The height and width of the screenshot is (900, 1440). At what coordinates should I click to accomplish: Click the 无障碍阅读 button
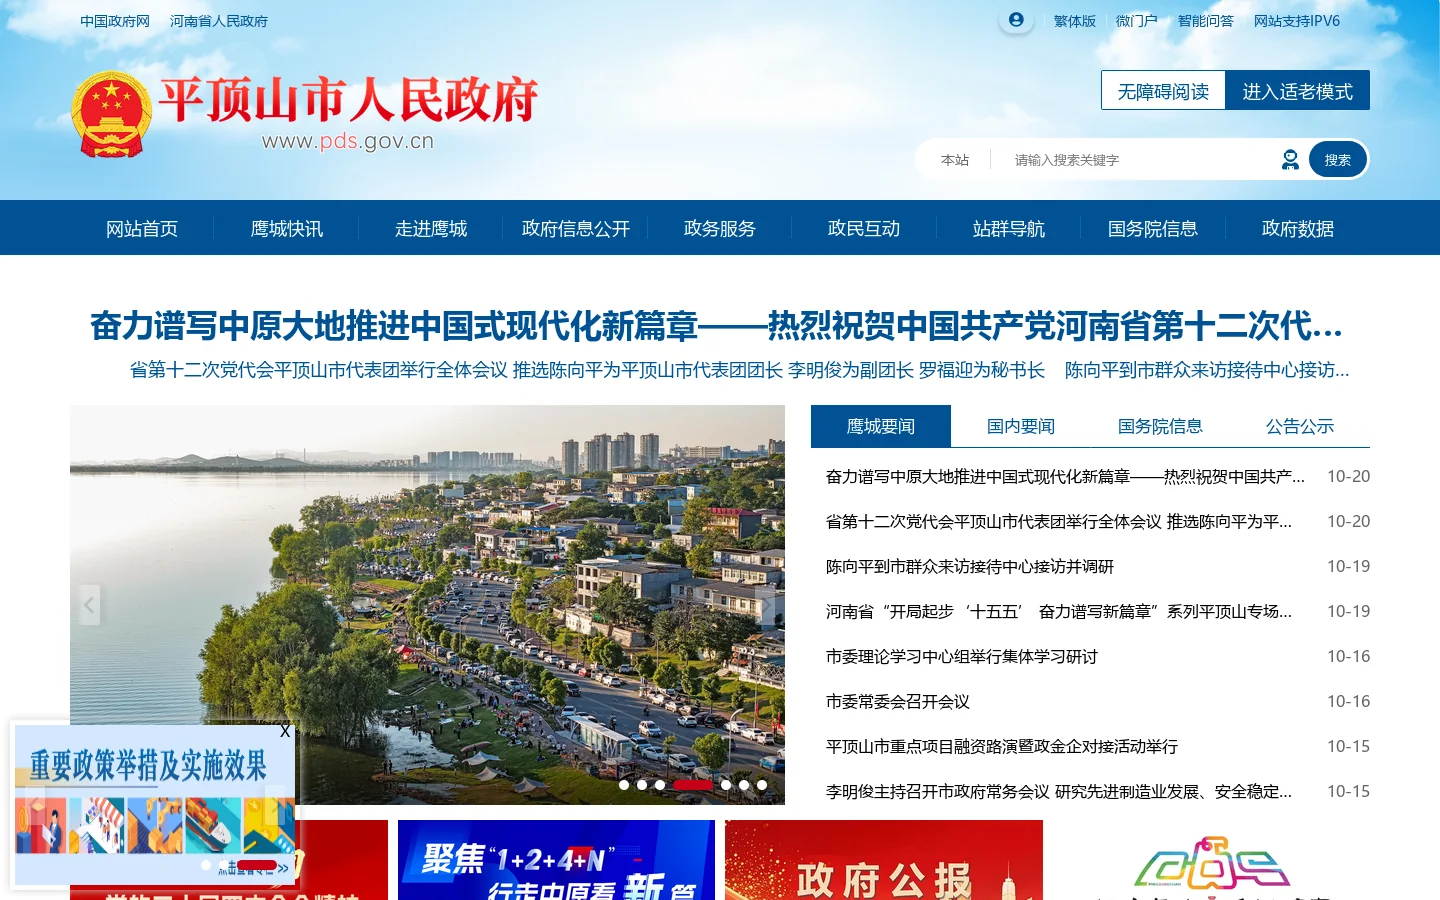coord(1163,91)
